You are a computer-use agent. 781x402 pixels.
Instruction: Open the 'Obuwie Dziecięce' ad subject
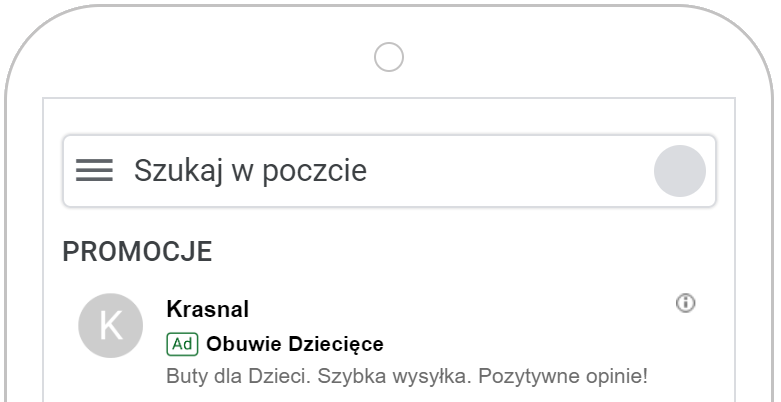point(294,345)
